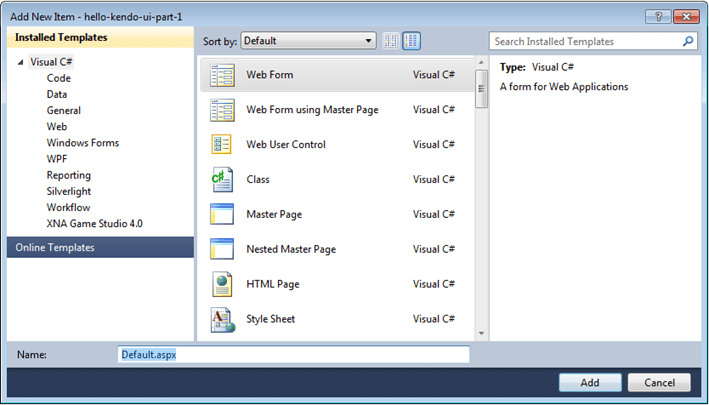This screenshot has height=405, width=709.
Task: Select the Master Page template icon
Action: click(222, 214)
